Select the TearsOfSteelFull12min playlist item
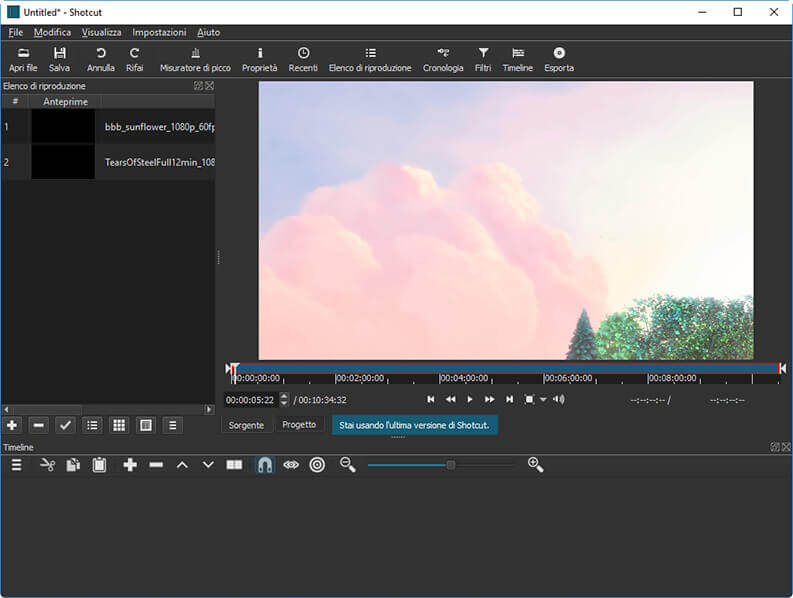 coord(108,162)
